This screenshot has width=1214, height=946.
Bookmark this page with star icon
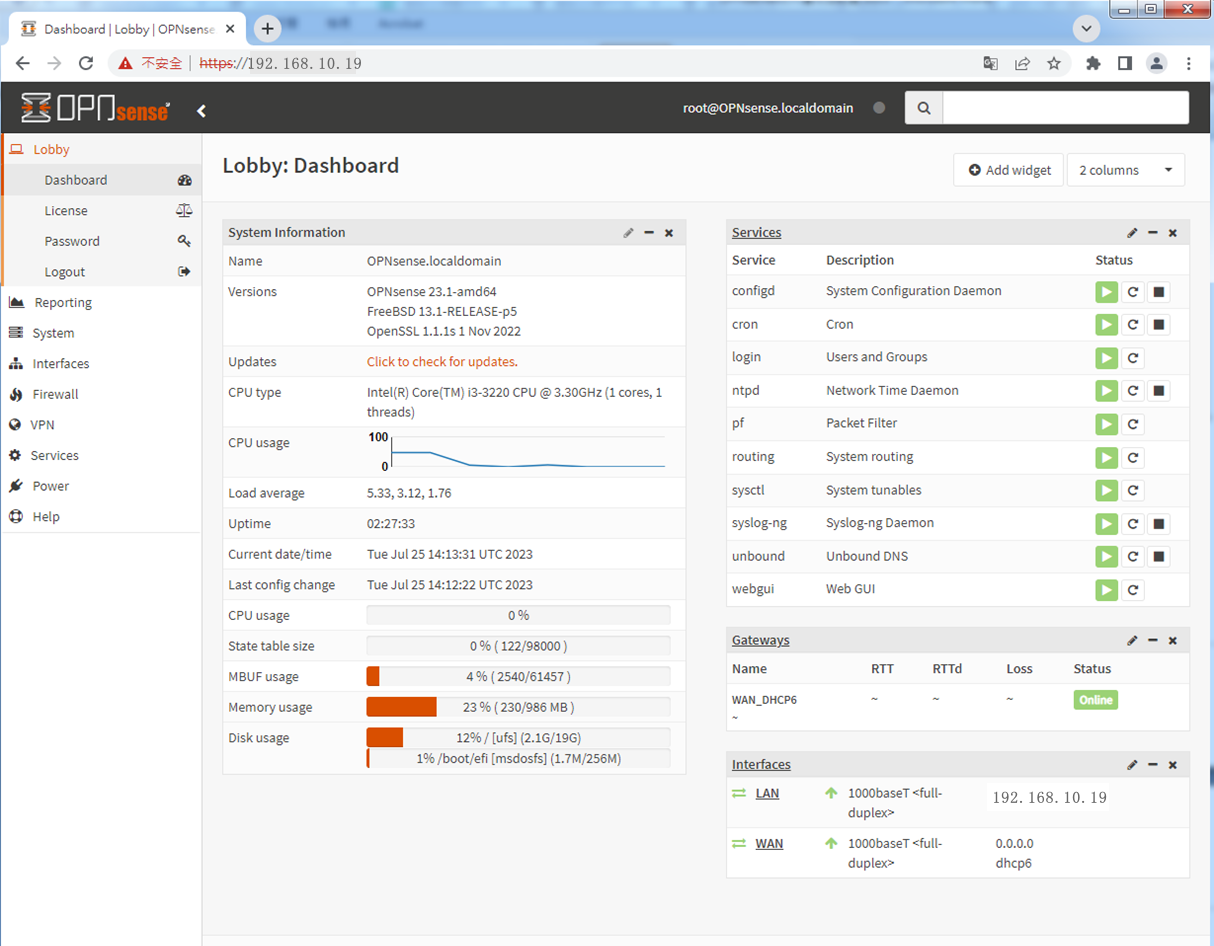coord(1054,63)
